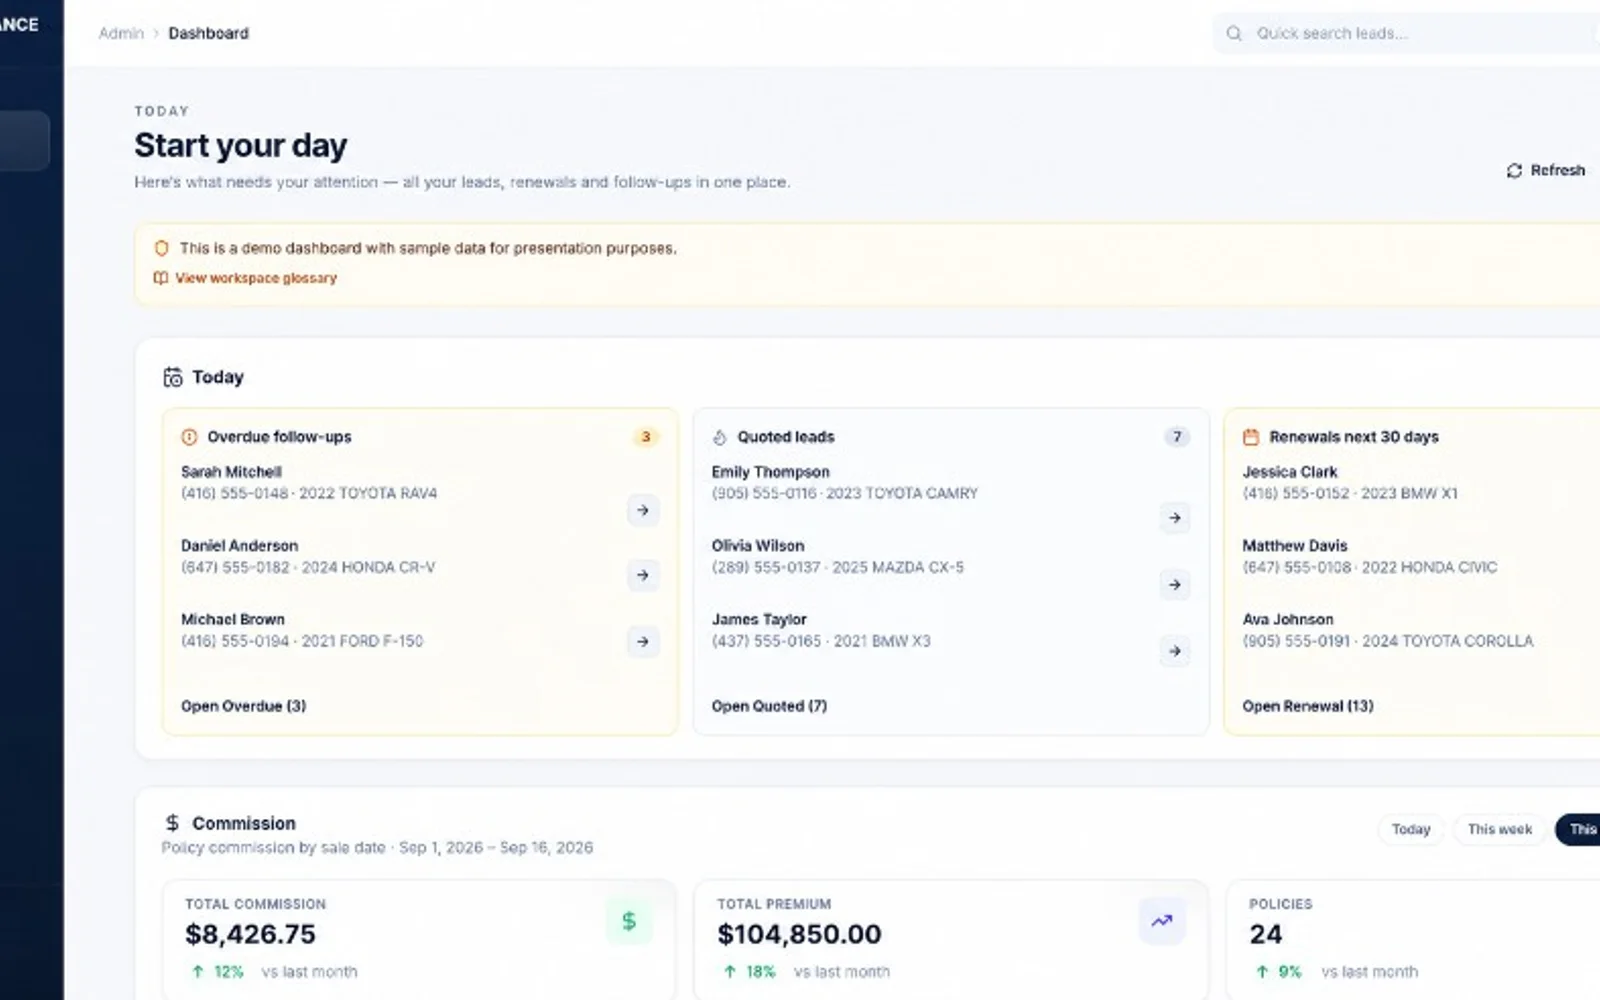Click the Today section calendar icon
Image resolution: width=1600 pixels, height=1000 pixels.
coord(173,377)
